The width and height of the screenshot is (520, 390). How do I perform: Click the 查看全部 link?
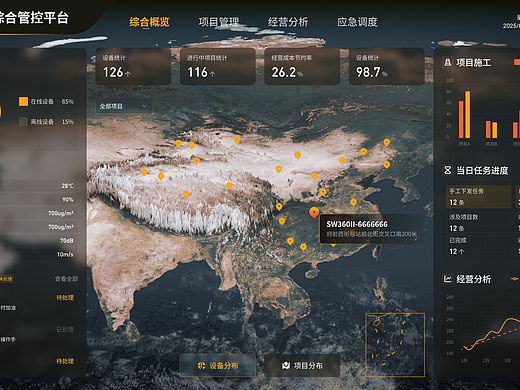[66, 279]
